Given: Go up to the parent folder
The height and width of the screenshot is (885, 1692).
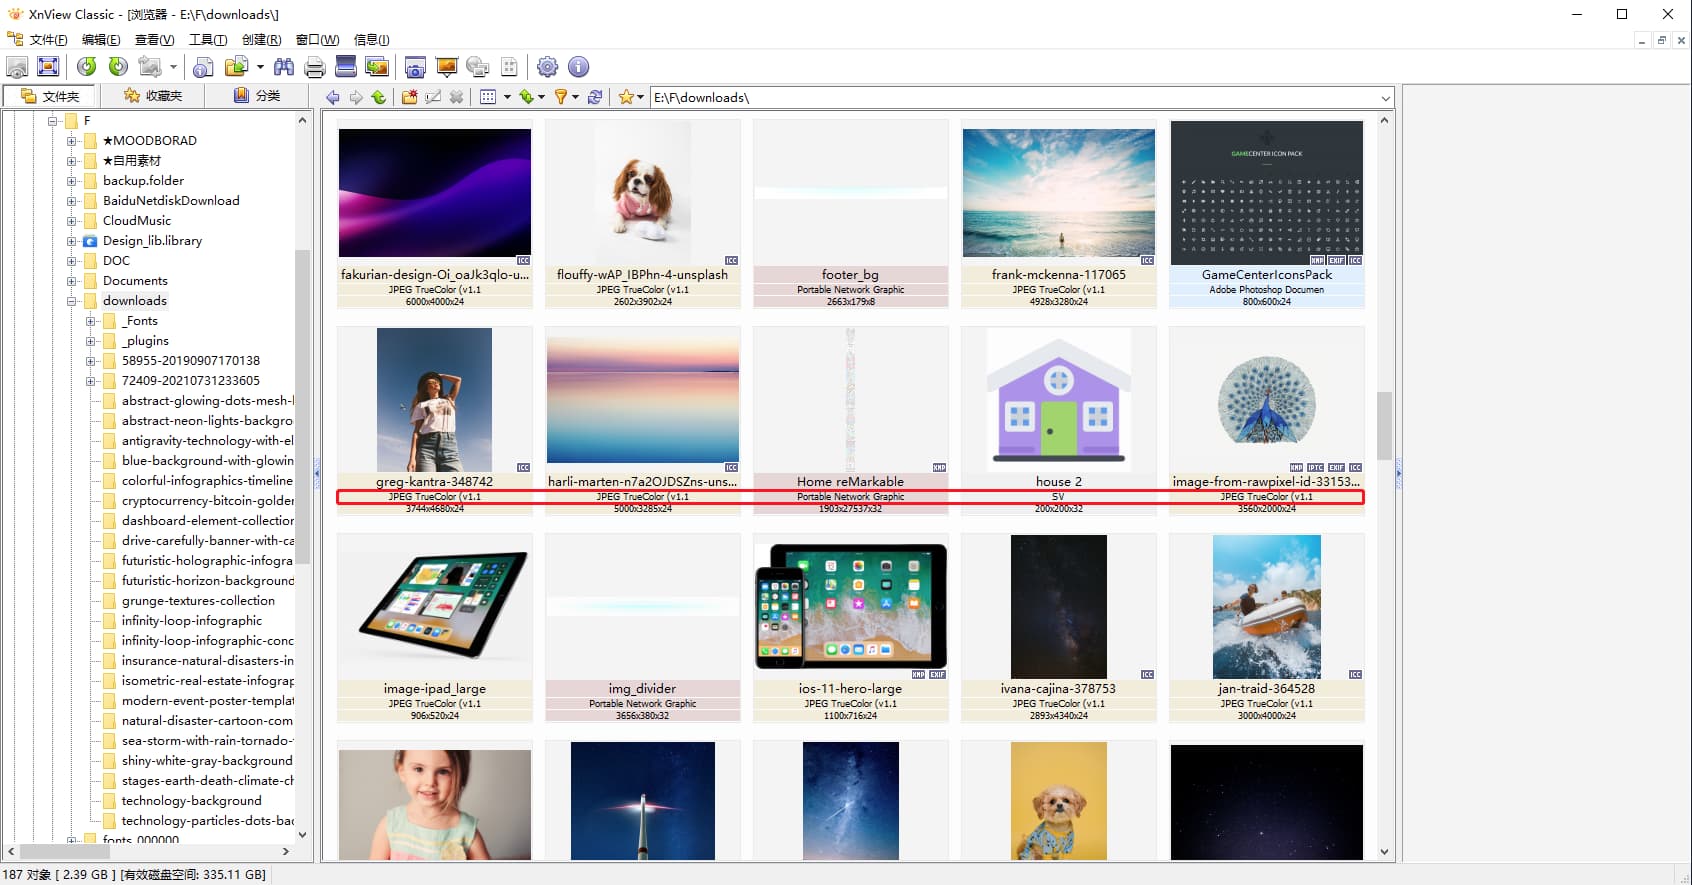Looking at the screenshot, I should [378, 97].
